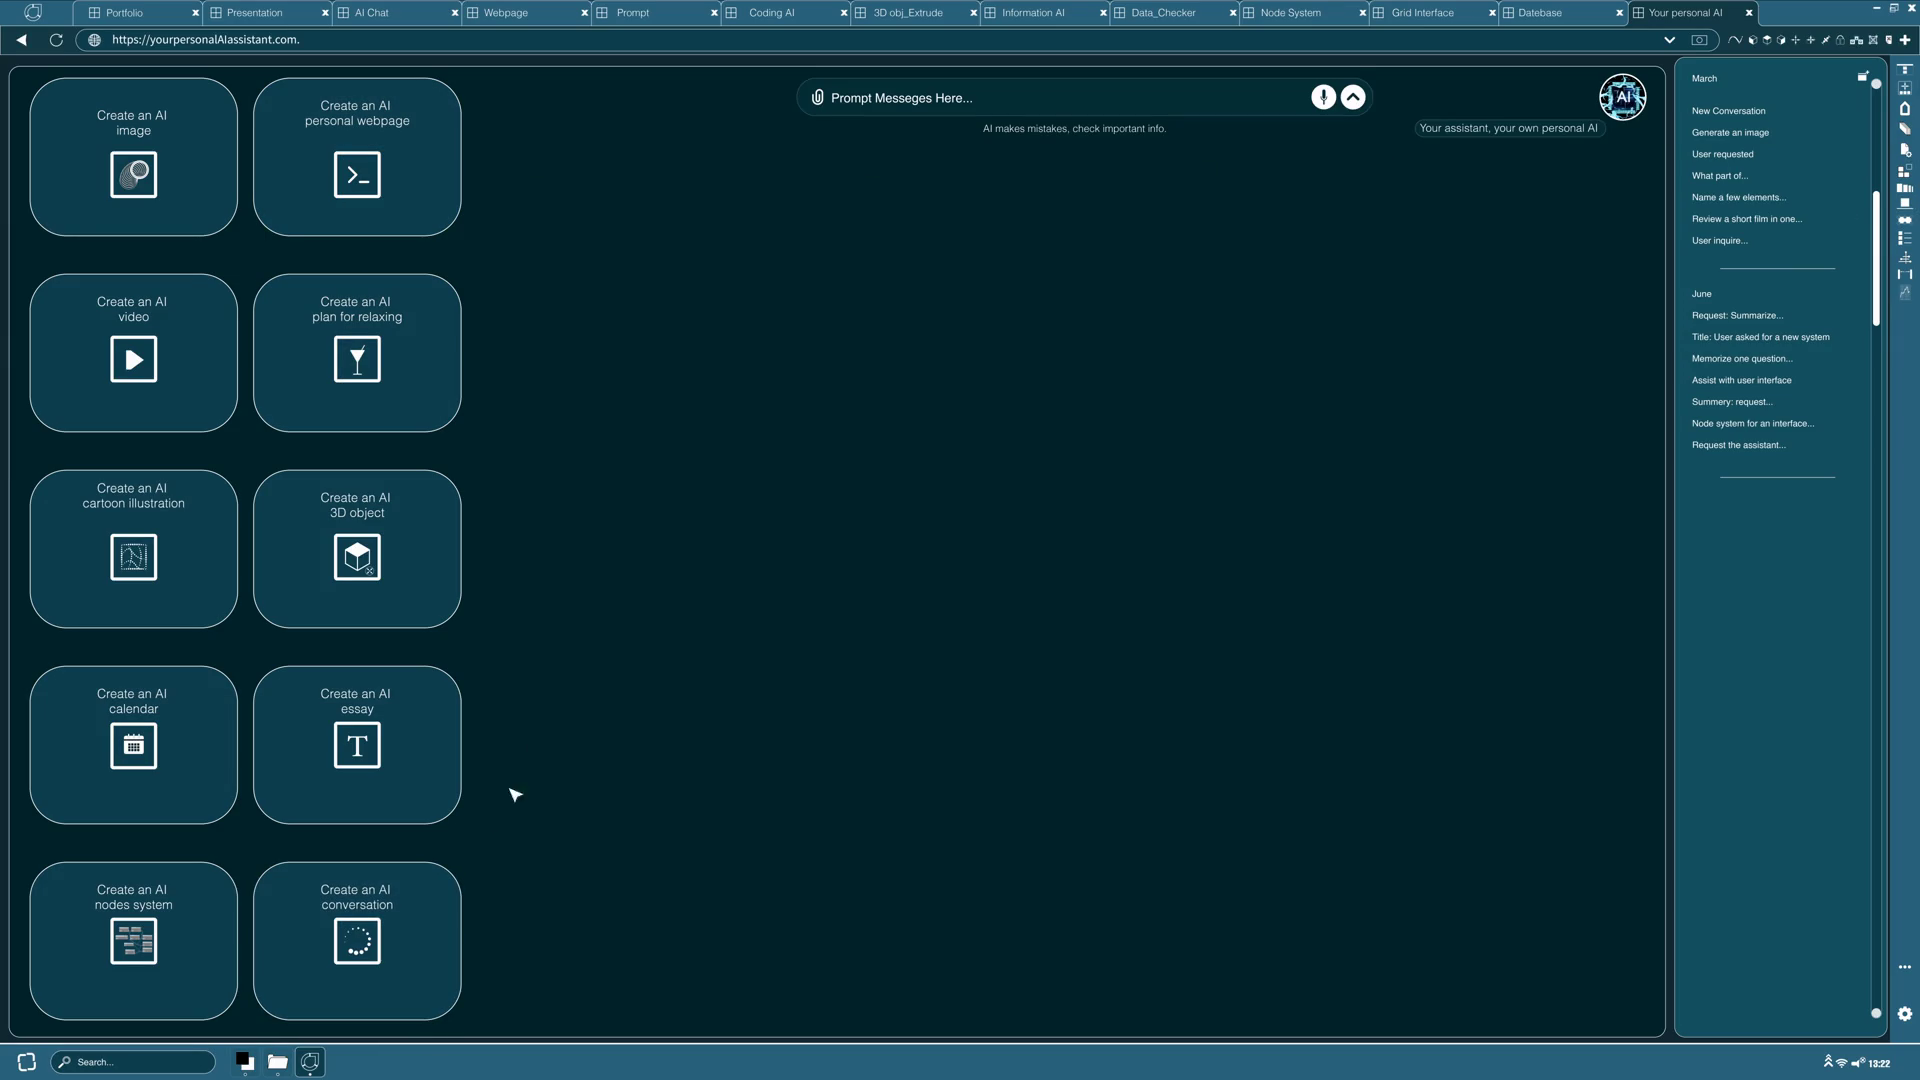Click the history panel scrollbar
Image resolution: width=1920 pixels, height=1080 pixels.
[x=1876, y=258]
